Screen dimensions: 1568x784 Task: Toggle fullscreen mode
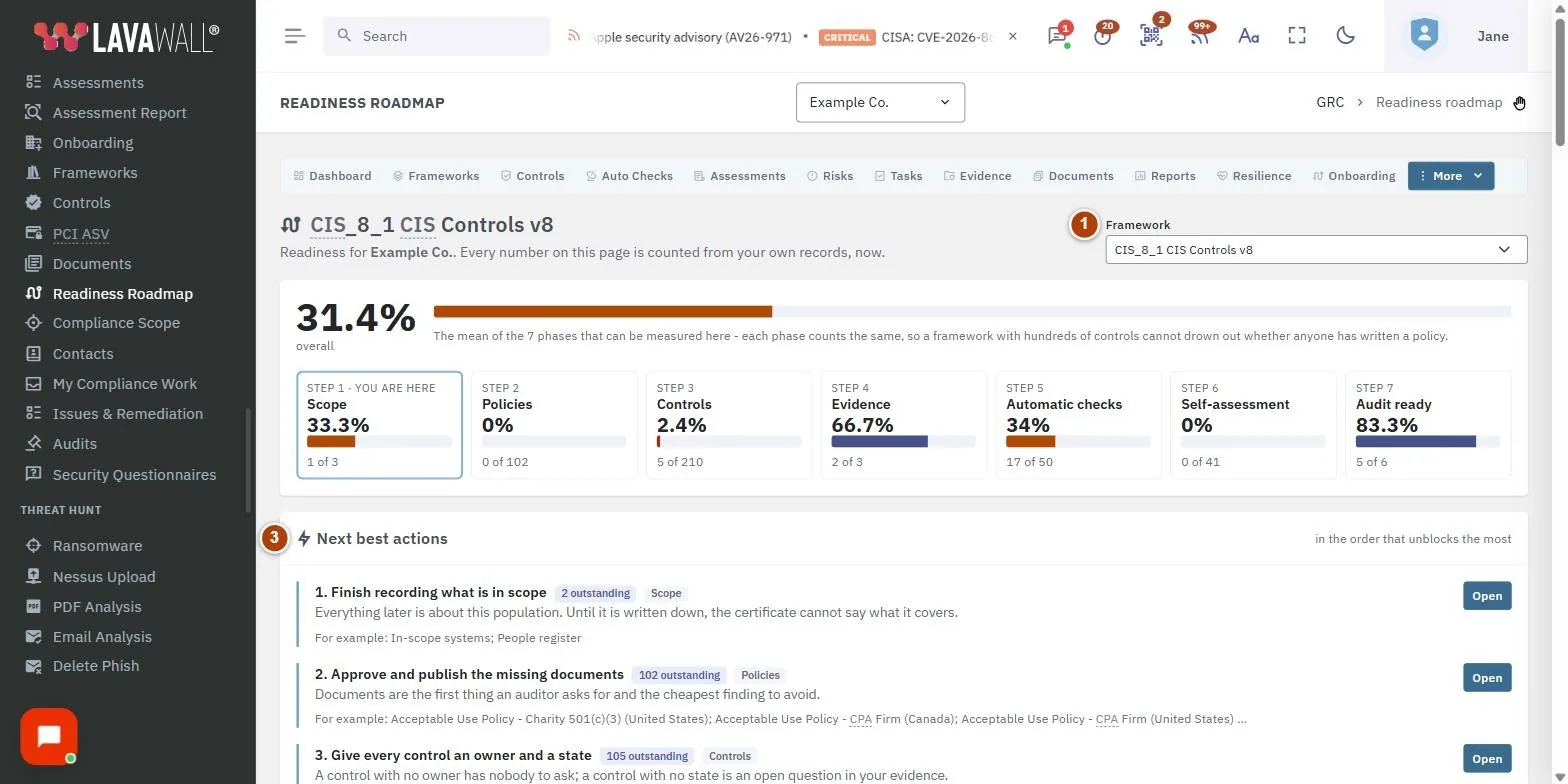click(1297, 36)
